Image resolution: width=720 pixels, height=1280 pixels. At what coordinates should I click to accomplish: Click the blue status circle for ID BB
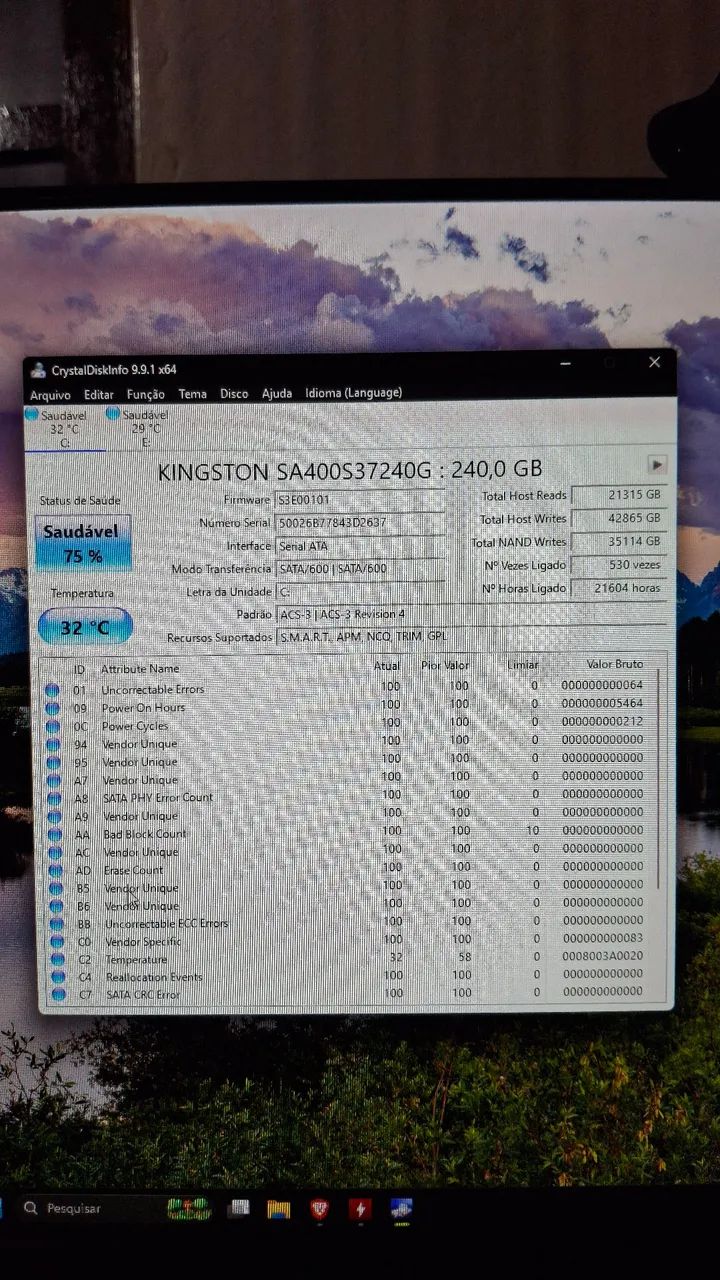pos(56,924)
